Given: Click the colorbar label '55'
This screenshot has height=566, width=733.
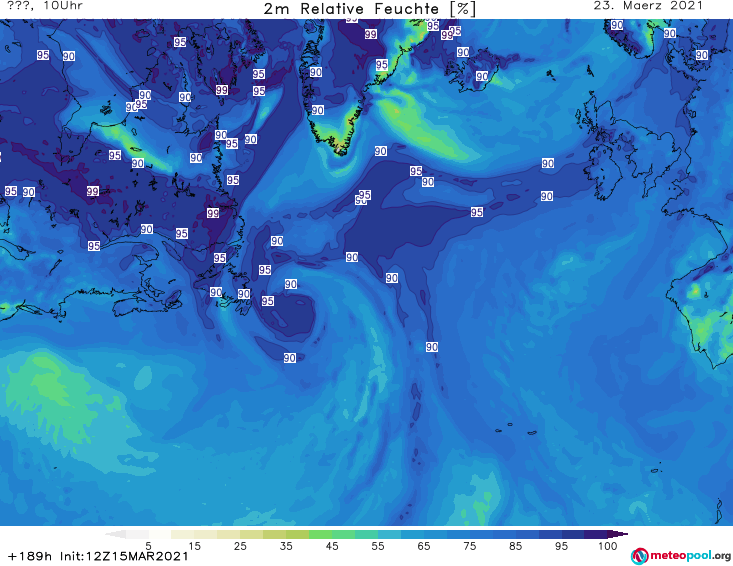Looking at the screenshot, I should pos(377,546).
